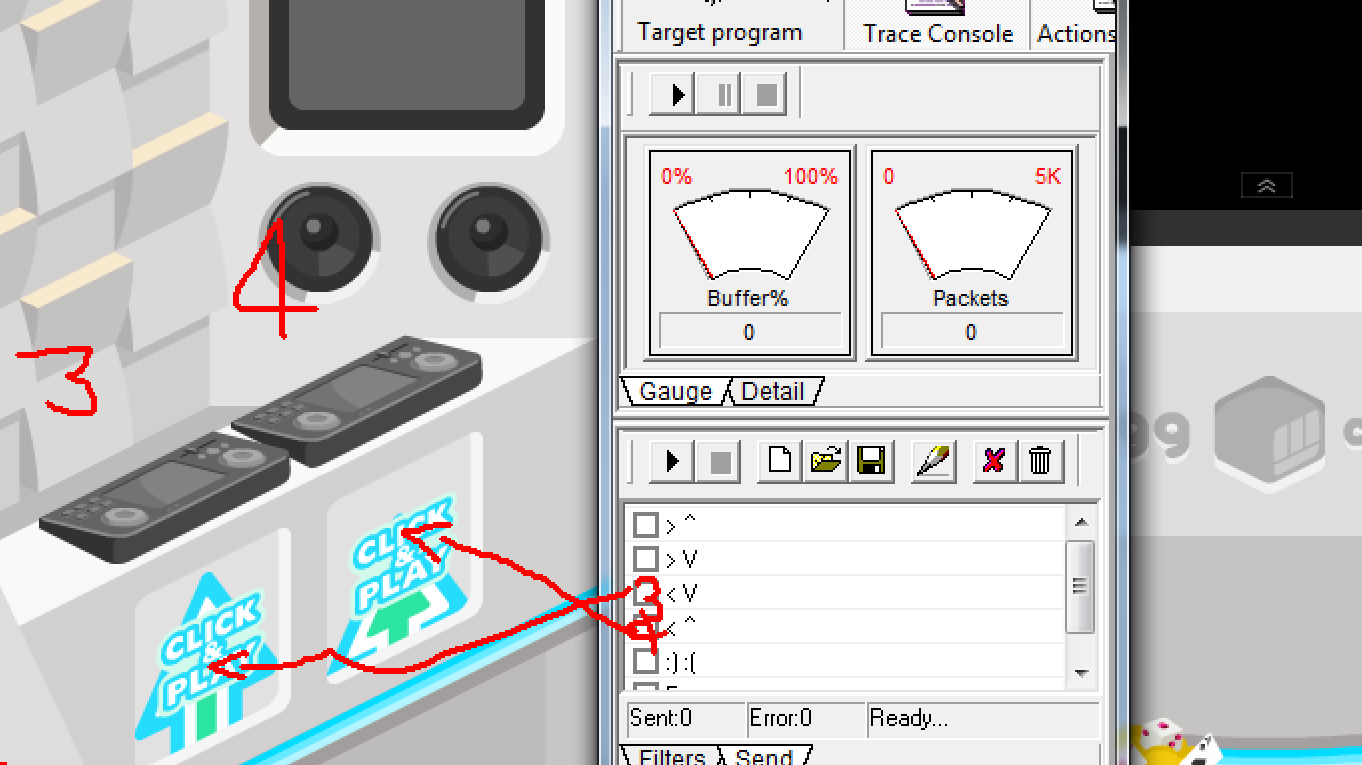Image resolution: width=1362 pixels, height=765 pixels.
Task: Check the '> ^' packet checkbox
Action: (x=646, y=524)
